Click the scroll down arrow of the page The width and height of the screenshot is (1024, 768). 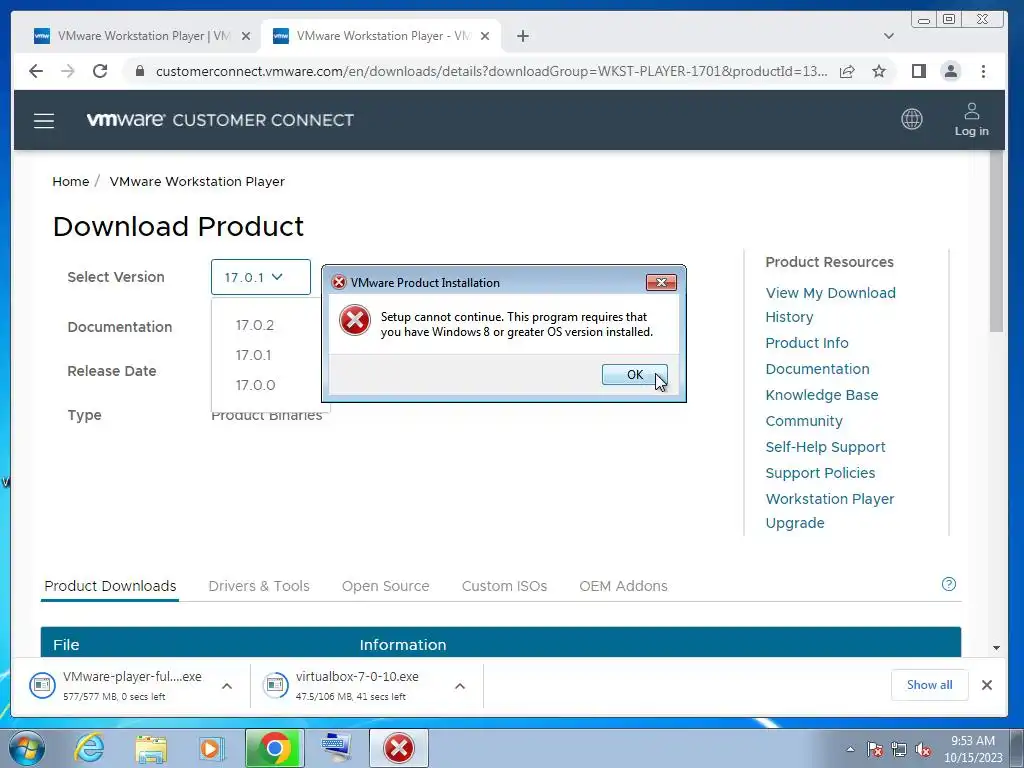pos(996,647)
